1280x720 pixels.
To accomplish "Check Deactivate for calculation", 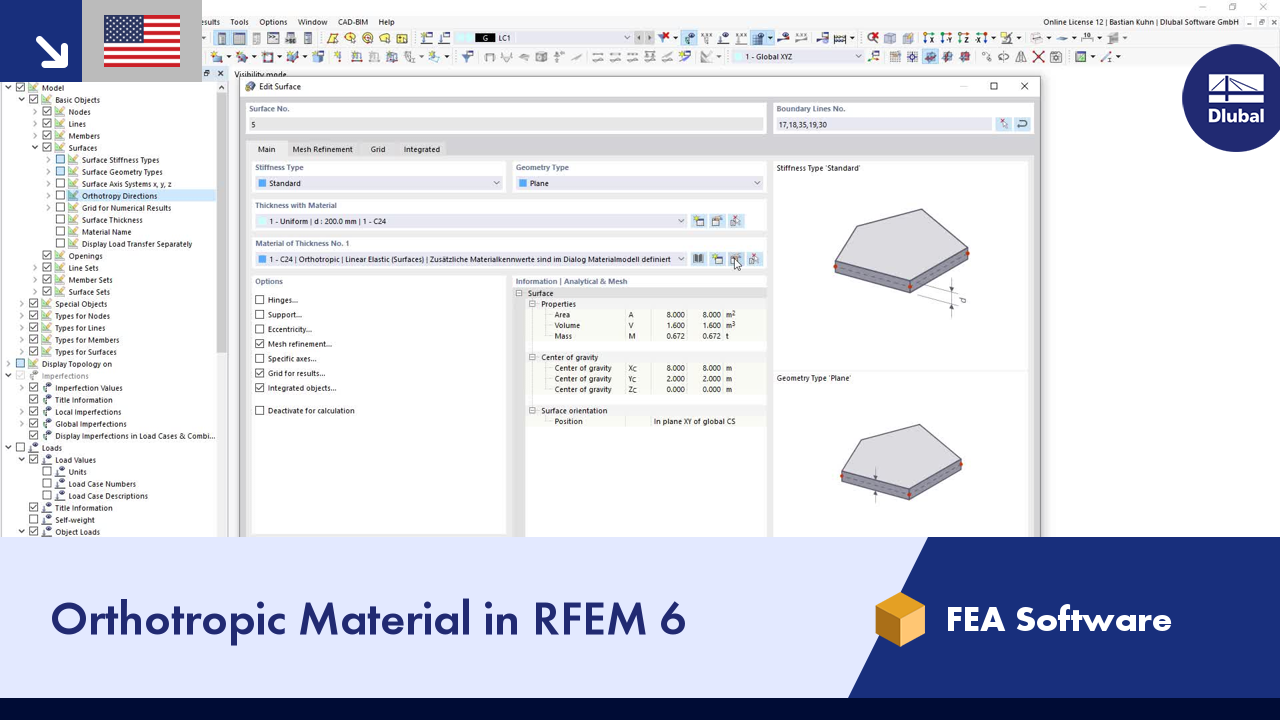I will (x=260, y=411).
